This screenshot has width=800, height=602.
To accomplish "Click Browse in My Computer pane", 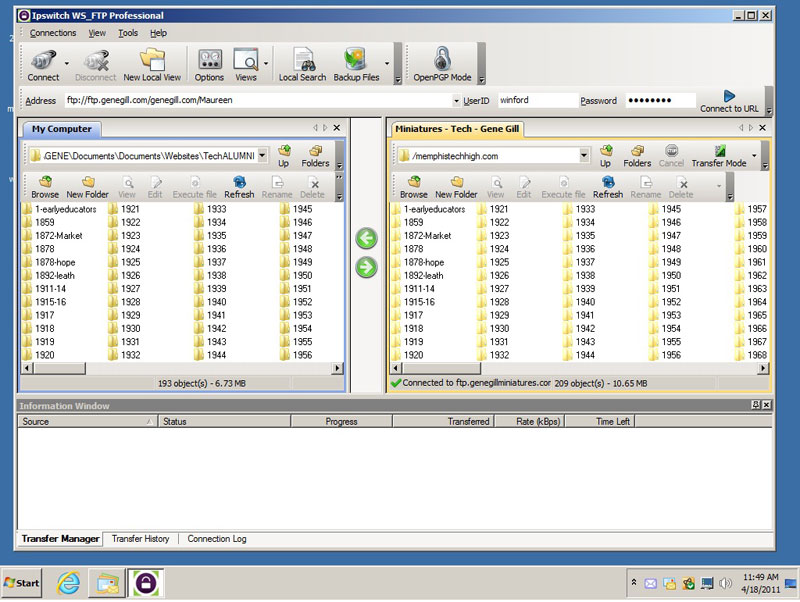I will pos(45,187).
